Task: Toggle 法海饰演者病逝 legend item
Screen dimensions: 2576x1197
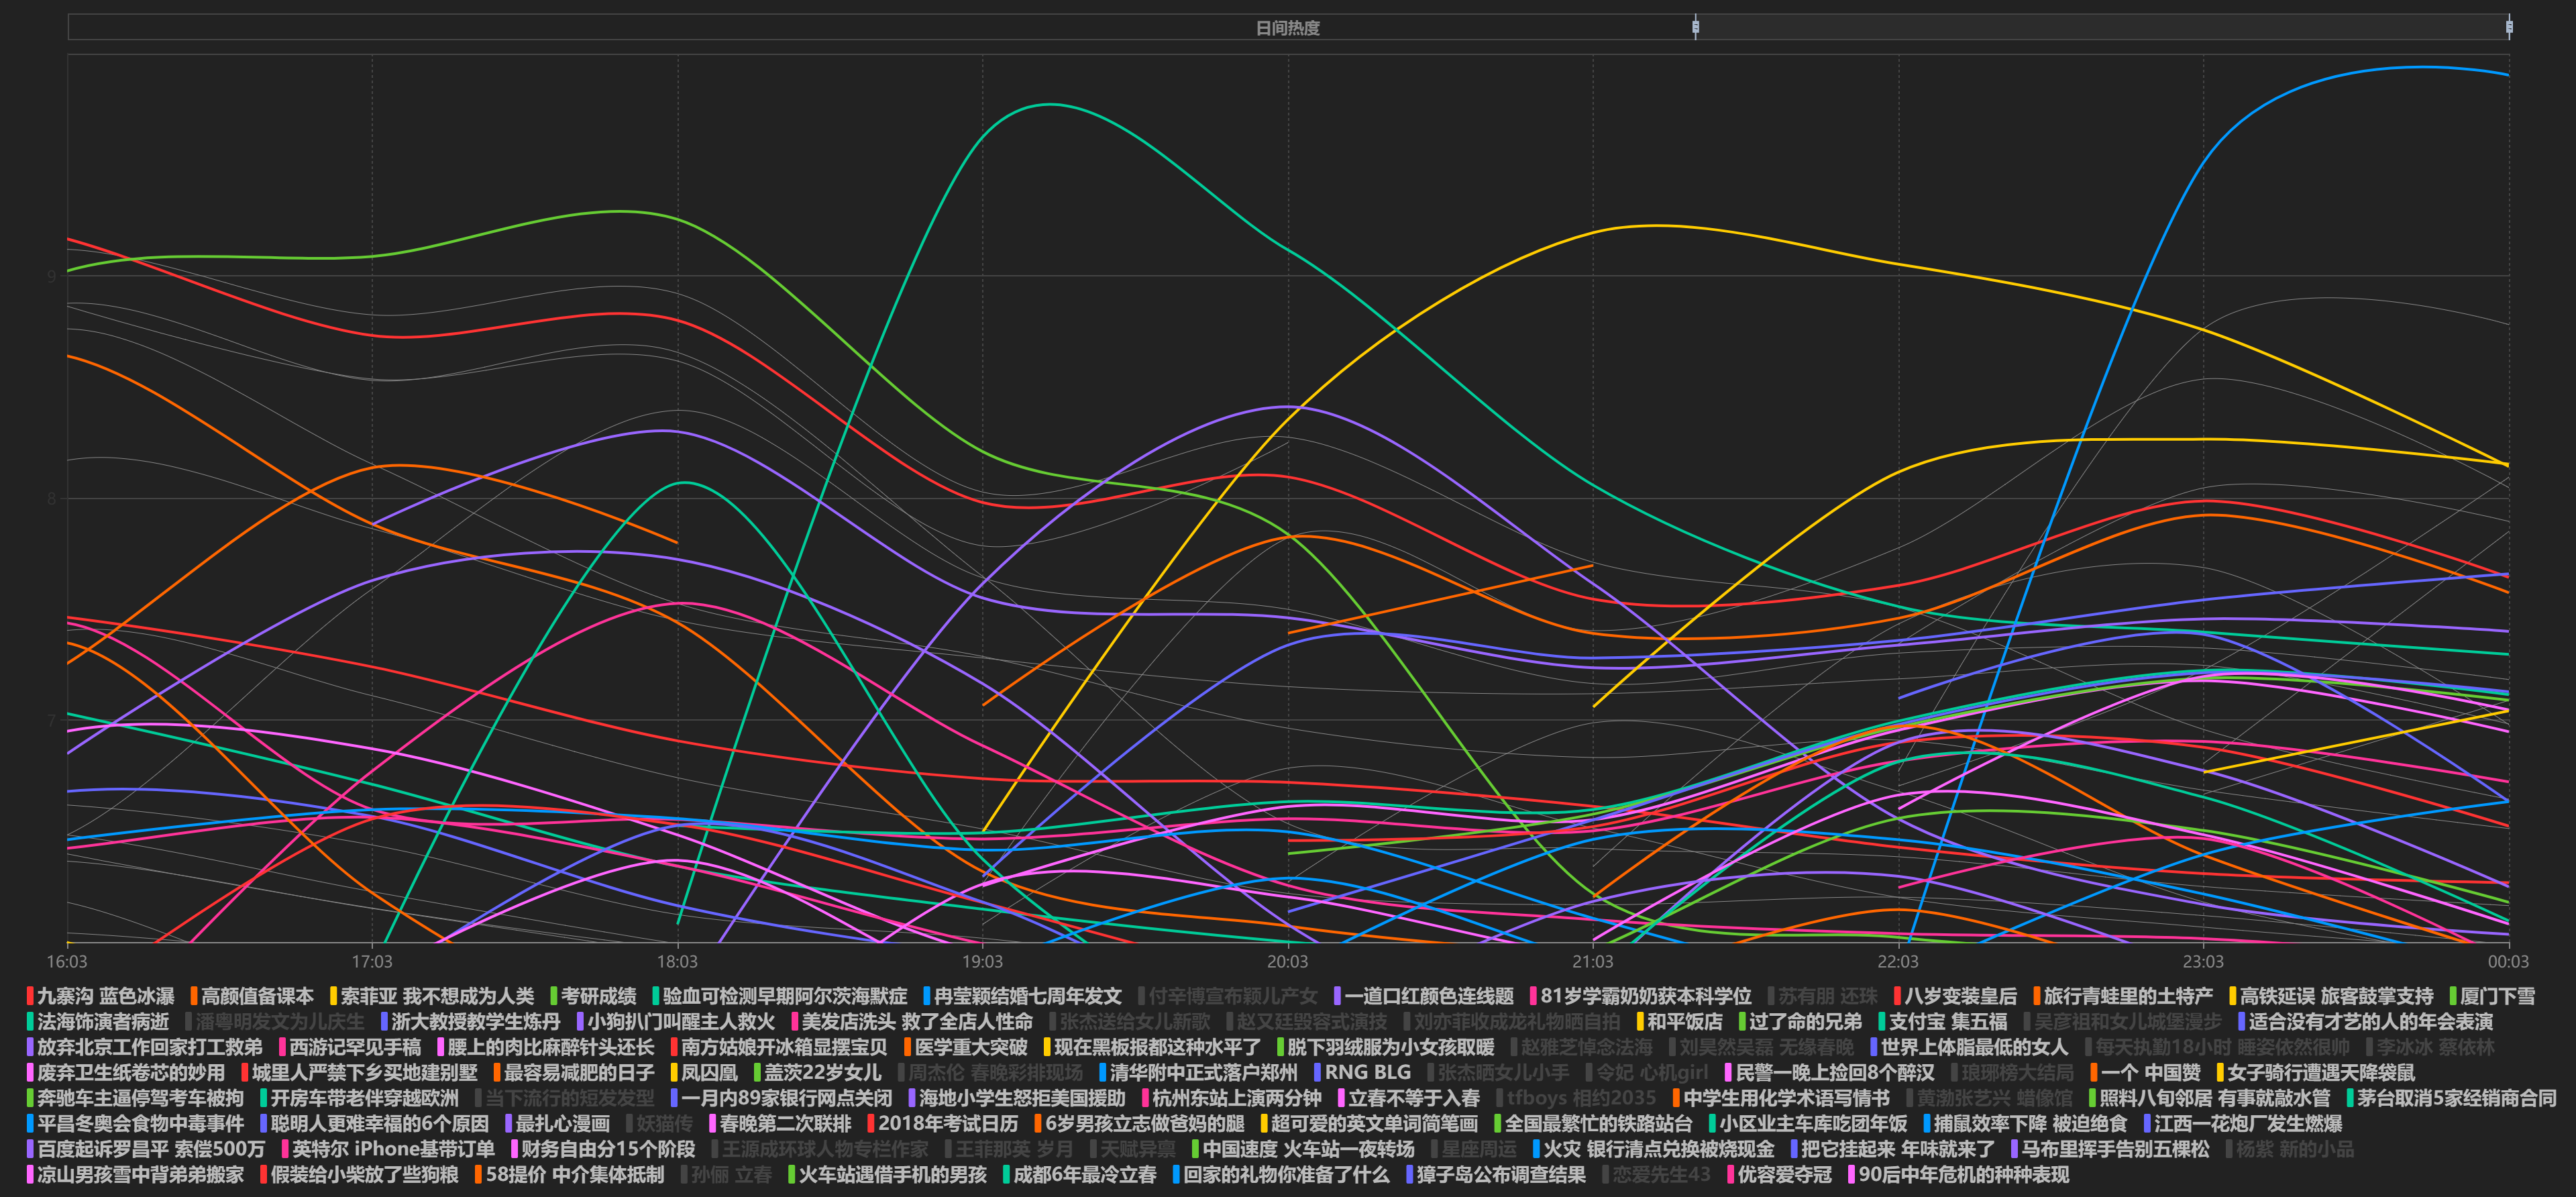Action: coord(97,1022)
